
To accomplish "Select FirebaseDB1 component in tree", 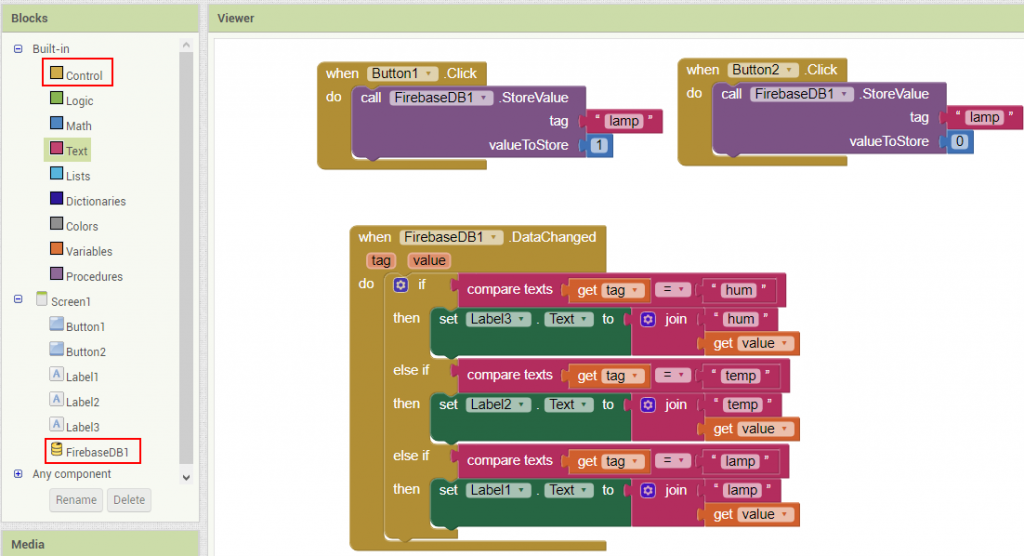I will coord(90,451).
